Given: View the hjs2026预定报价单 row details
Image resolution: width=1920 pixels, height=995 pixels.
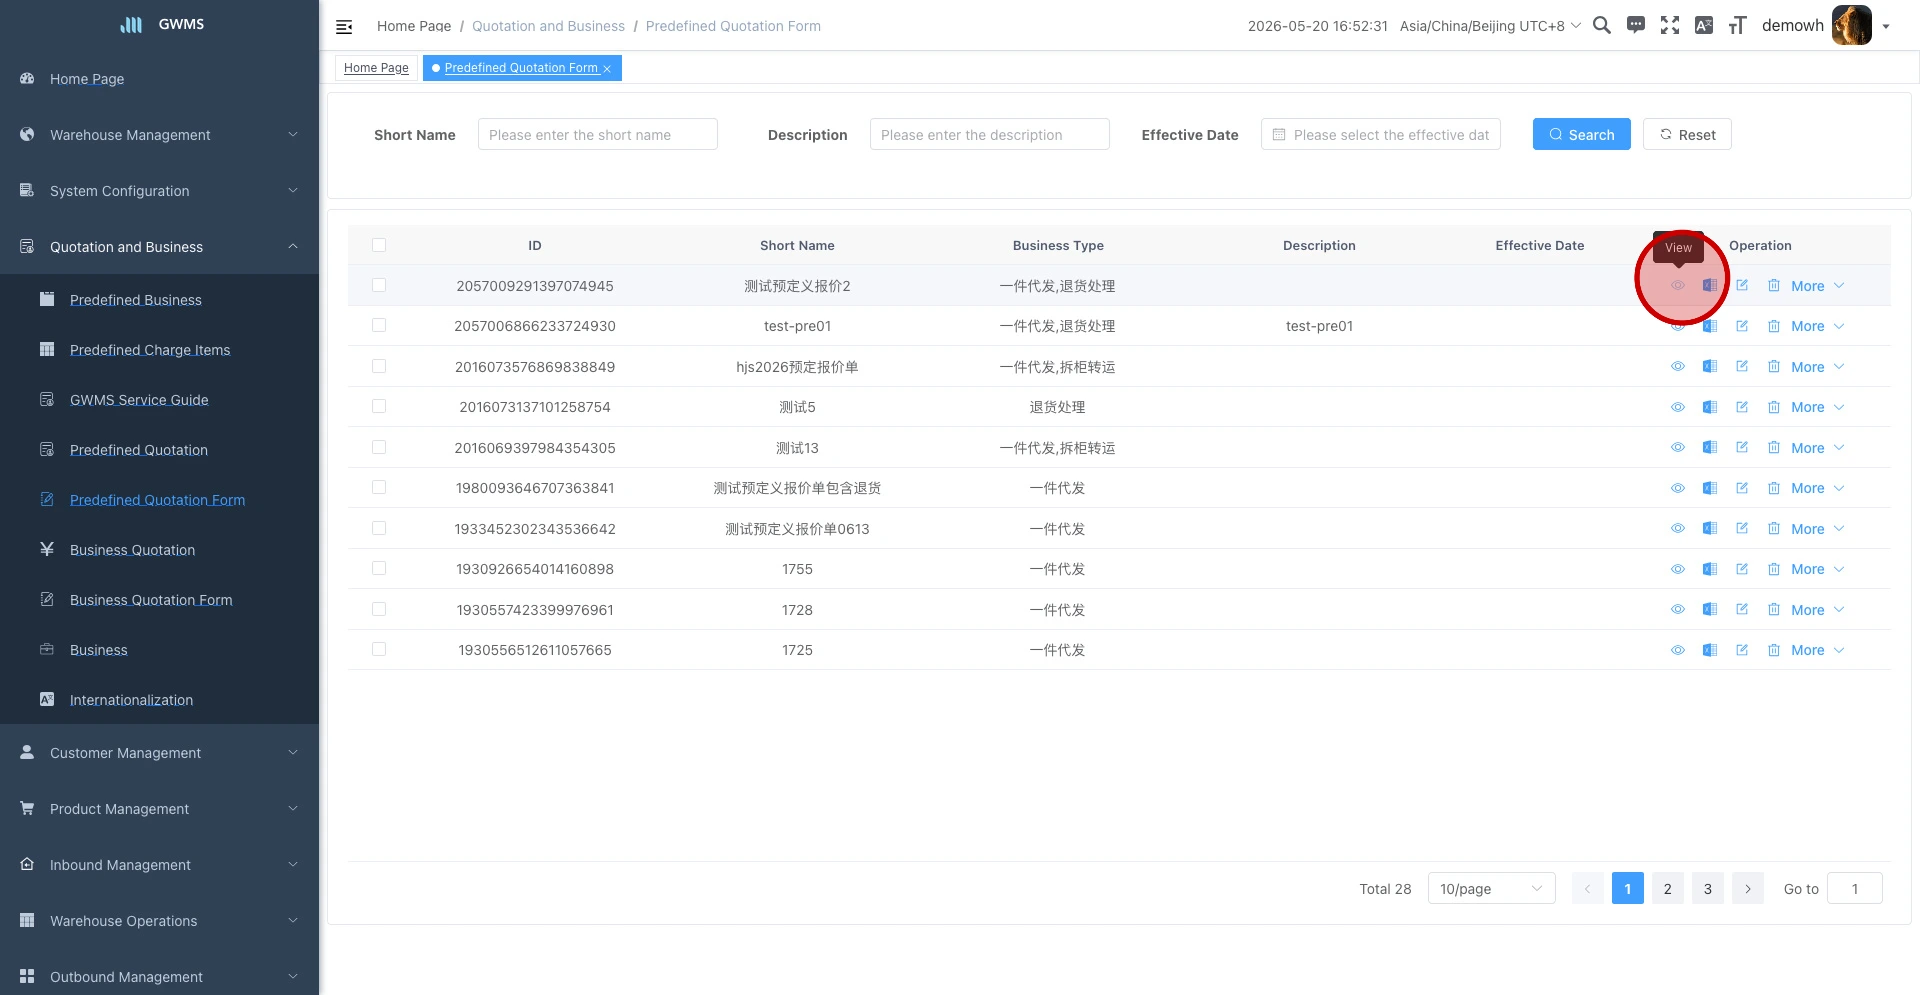Looking at the screenshot, I should point(1678,366).
